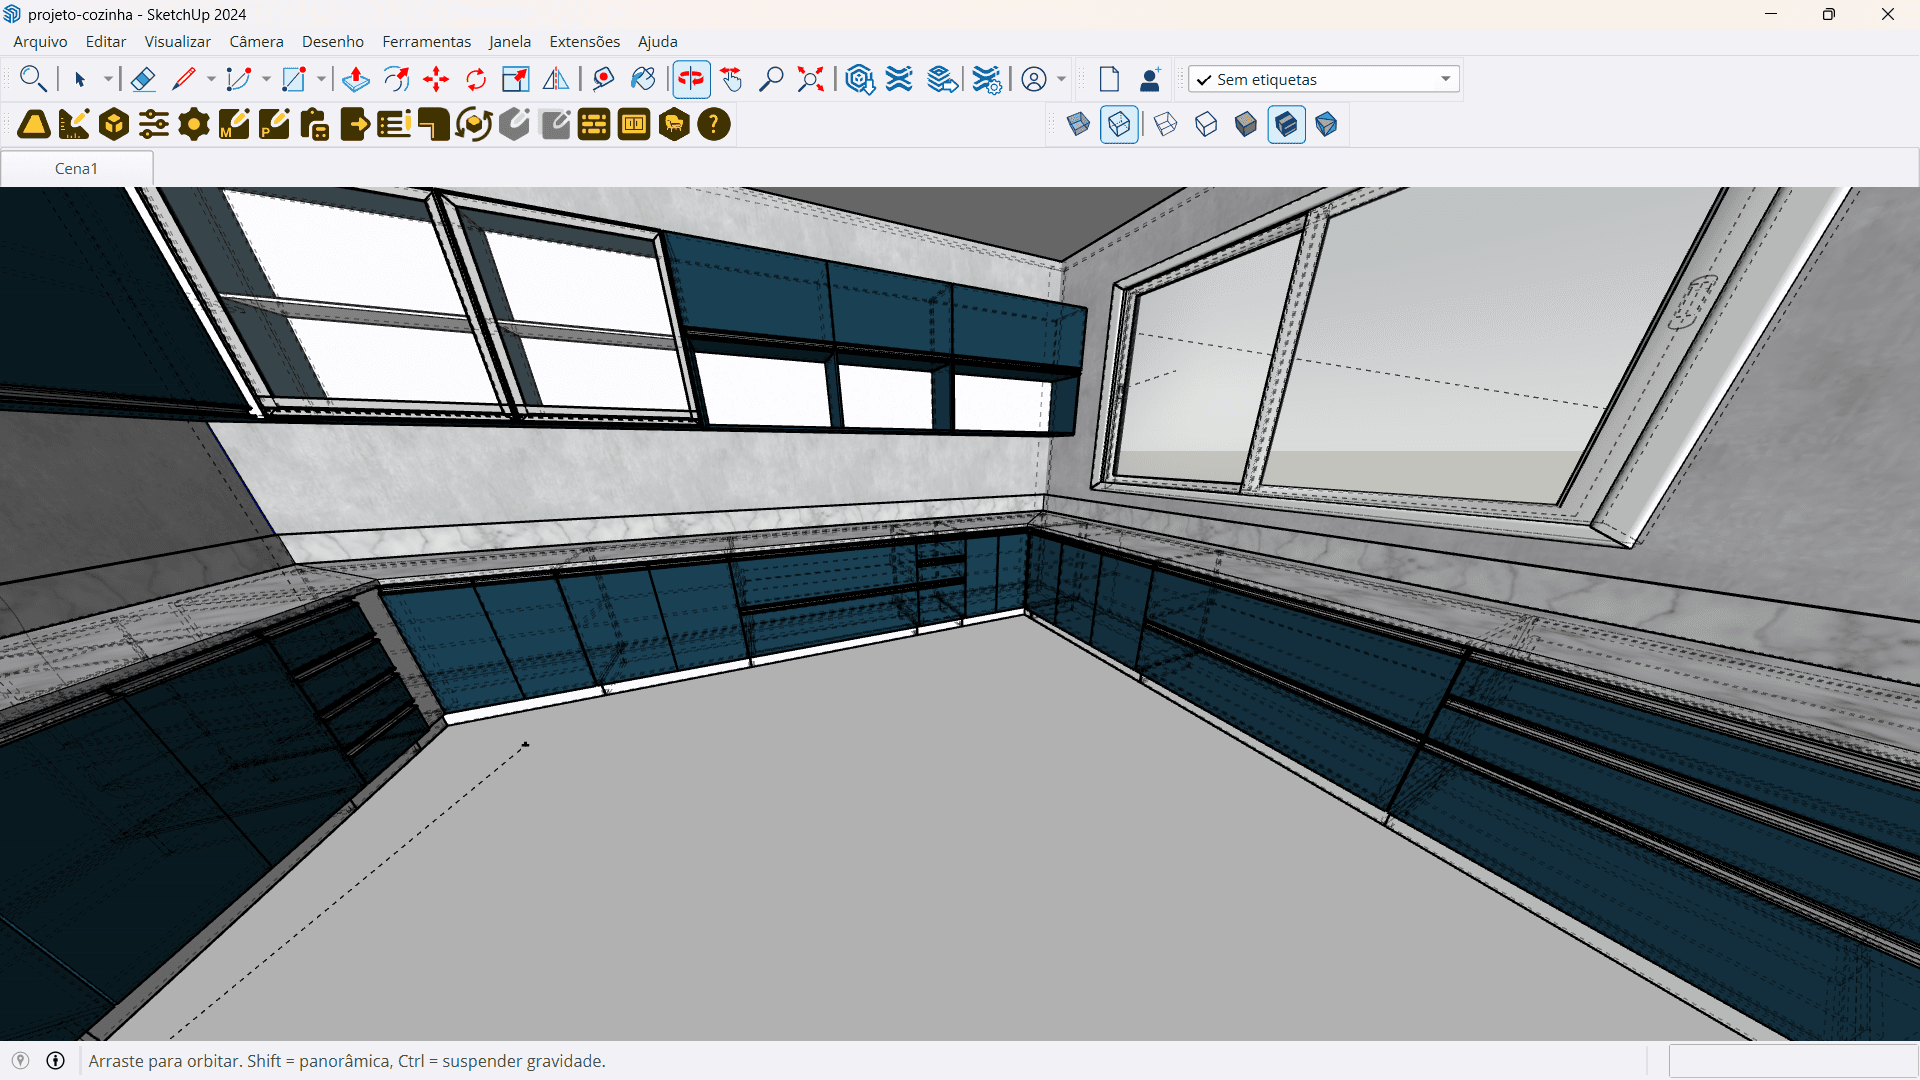Choose the Zoom tool

(771, 79)
